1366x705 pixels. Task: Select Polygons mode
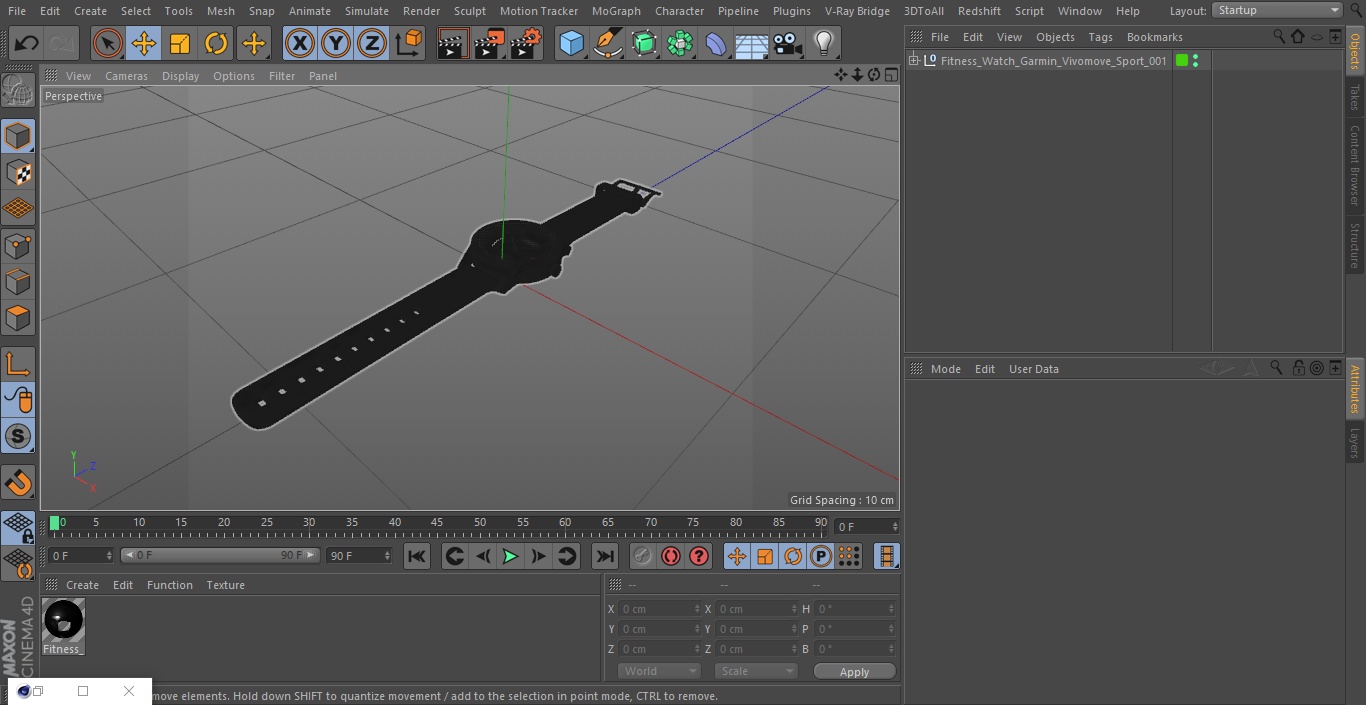pyautogui.click(x=18, y=318)
